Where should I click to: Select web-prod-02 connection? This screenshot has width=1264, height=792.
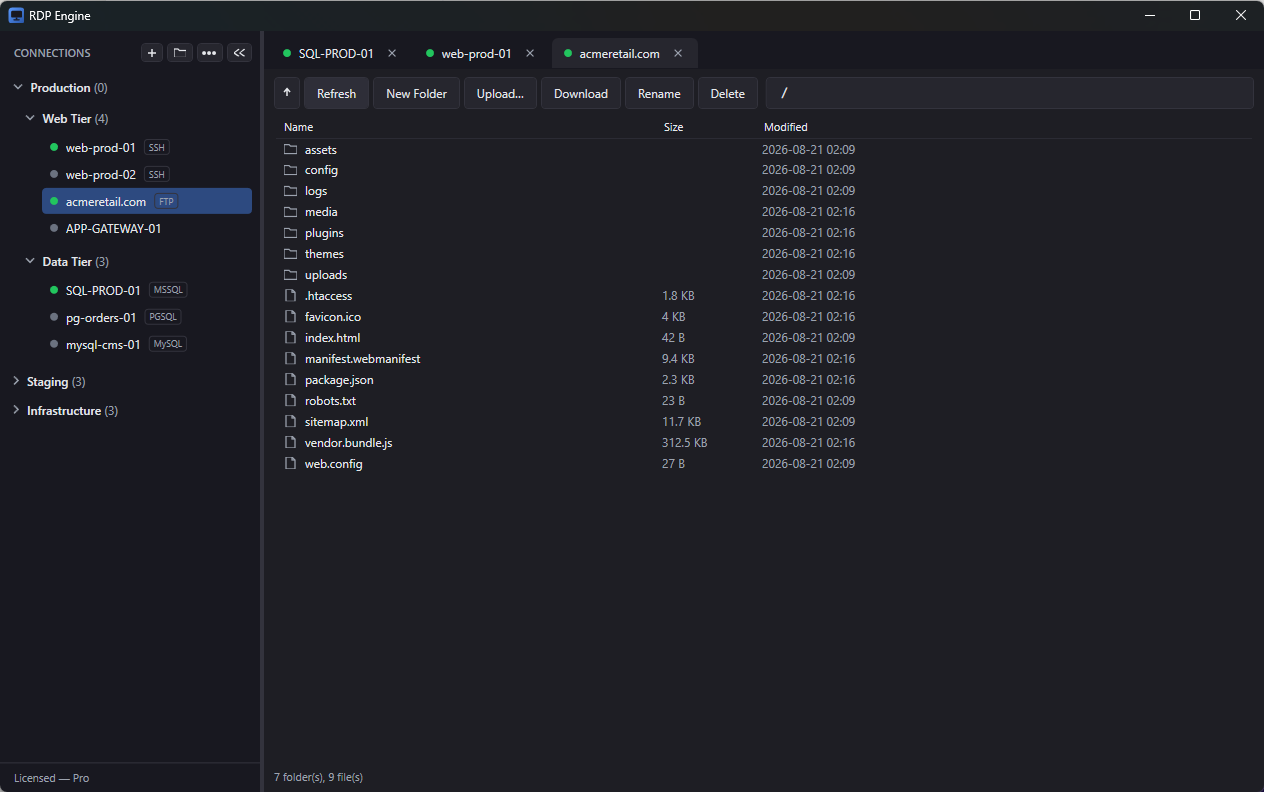(147, 175)
